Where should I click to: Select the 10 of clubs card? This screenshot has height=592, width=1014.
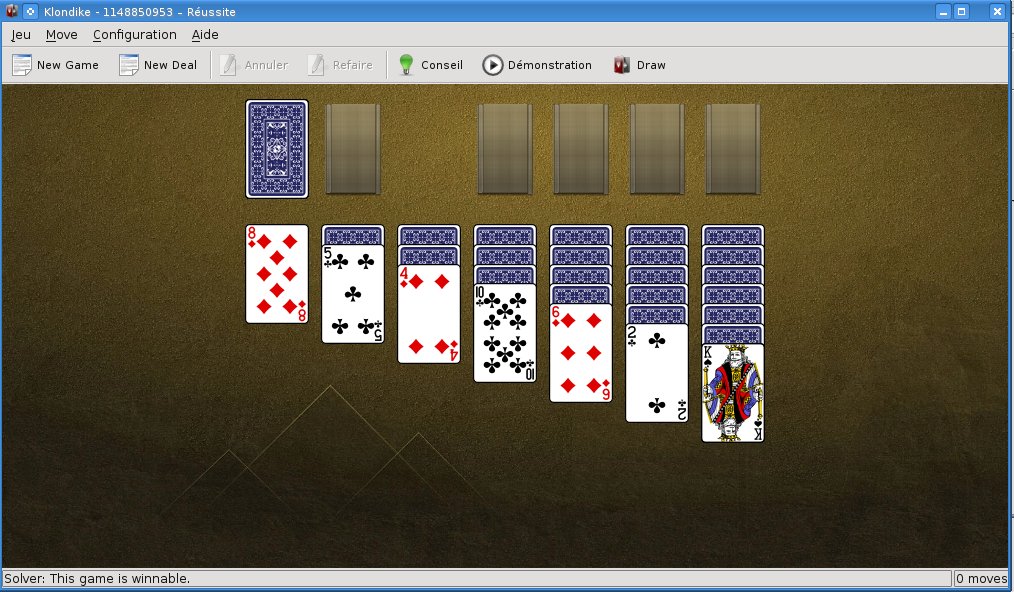(x=505, y=333)
